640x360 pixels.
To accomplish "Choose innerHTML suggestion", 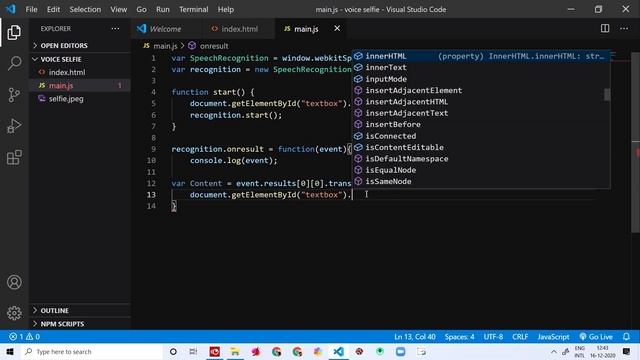I will (481, 56).
